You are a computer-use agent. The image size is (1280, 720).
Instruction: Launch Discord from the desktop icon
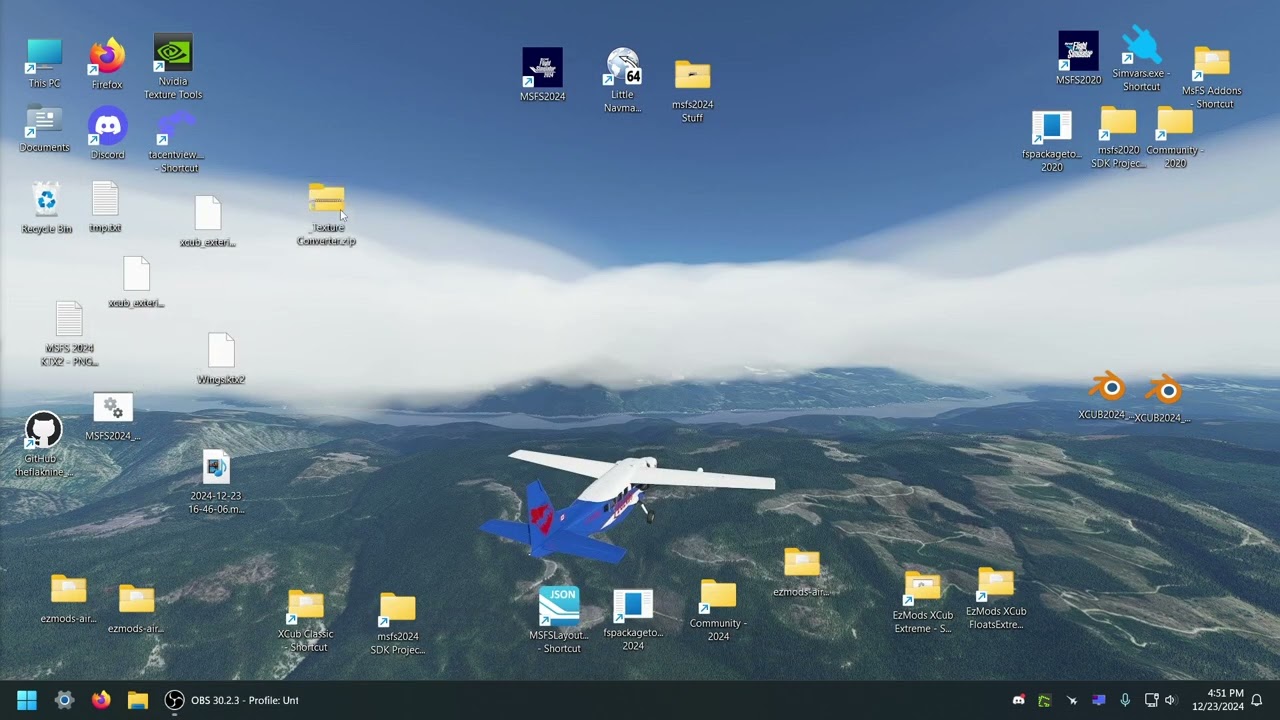(x=107, y=135)
